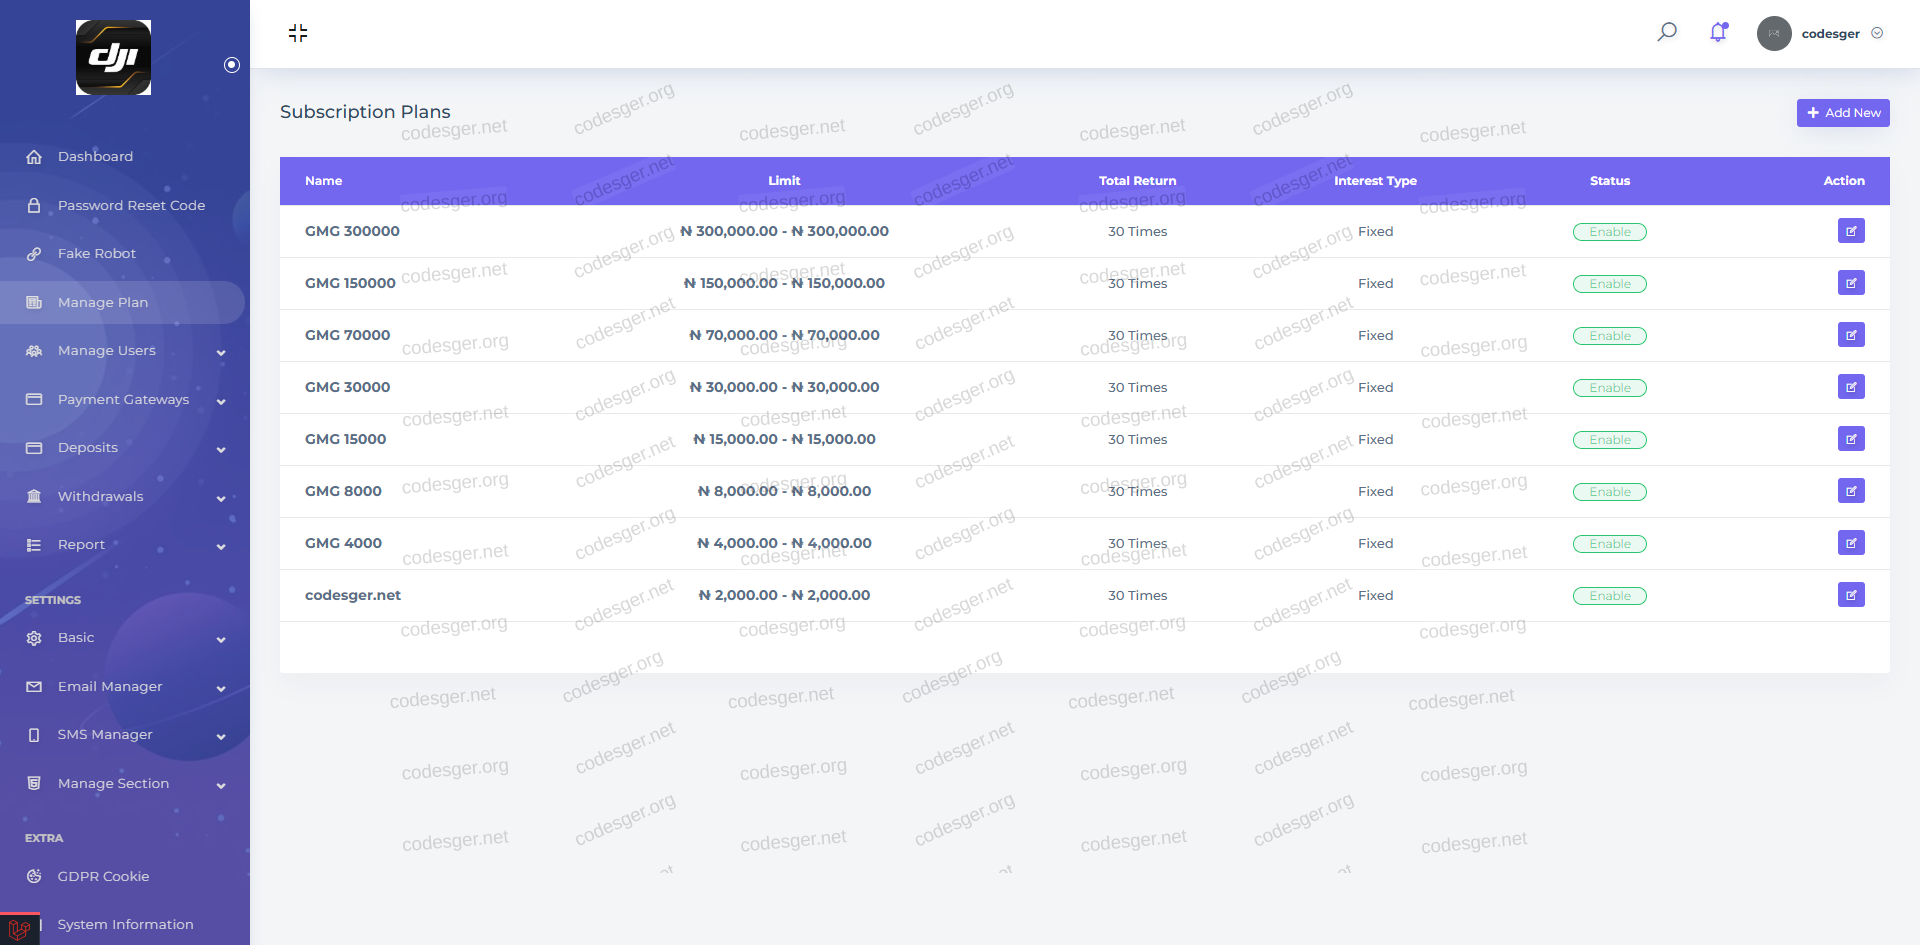This screenshot has width=1920, height=945.
Task: Edit the GMG 300000 plan
Action: (1850, 231)
